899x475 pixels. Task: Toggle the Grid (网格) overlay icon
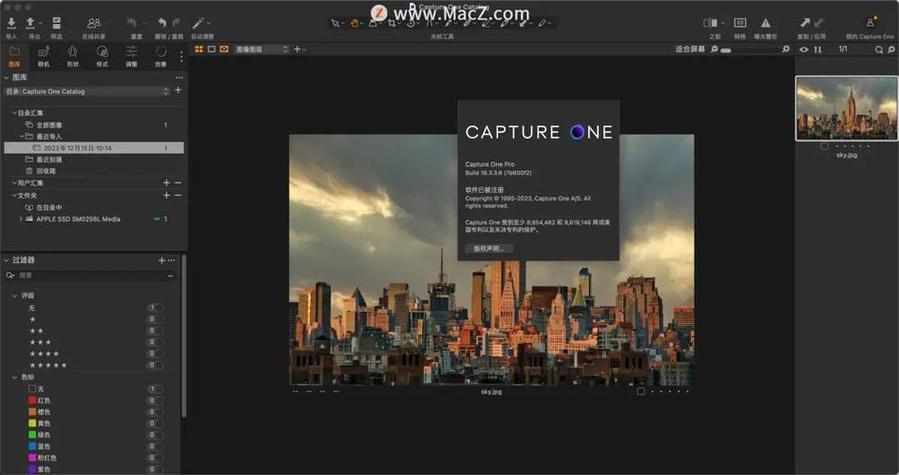(x=740, y=22)
